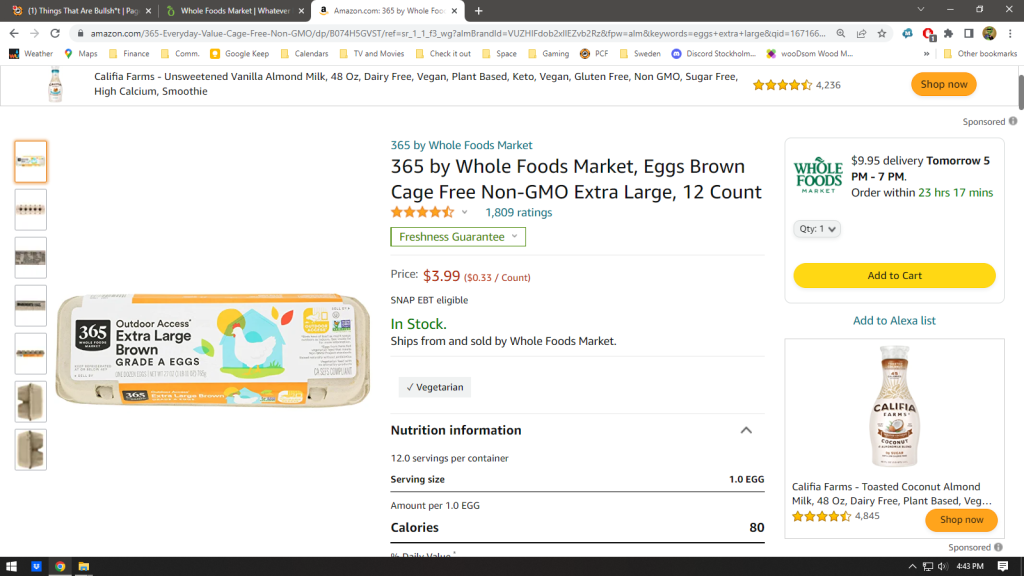
Task: Switch to the Things That Are Bullsh*t tab
Action: pos(80,11)
